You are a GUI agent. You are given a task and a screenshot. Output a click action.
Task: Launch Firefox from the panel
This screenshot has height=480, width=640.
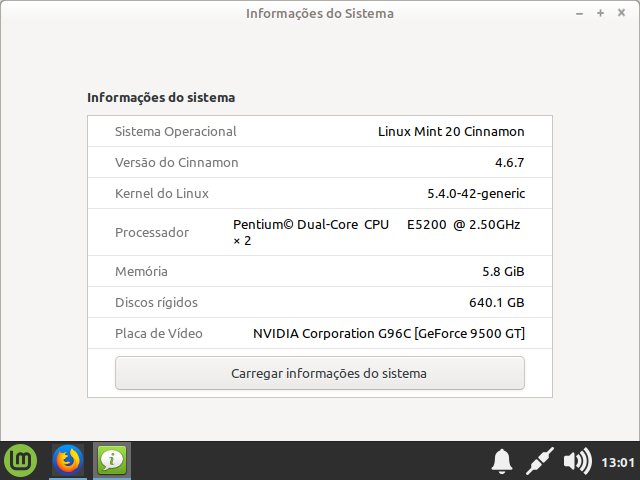(68, 460)
